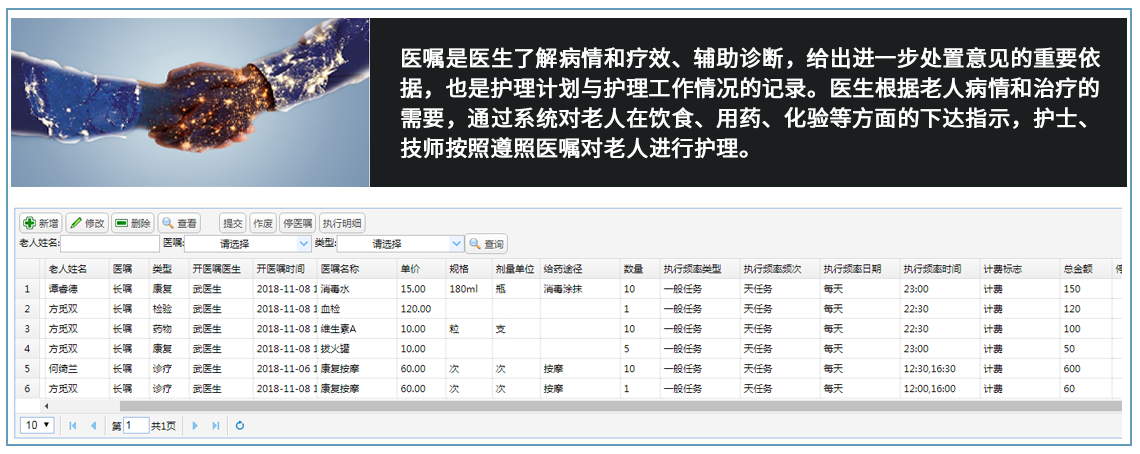The height and width of the screenshot is (454, 1140).
Task: Click the 停医嘱 button
Action: [297, 223]
